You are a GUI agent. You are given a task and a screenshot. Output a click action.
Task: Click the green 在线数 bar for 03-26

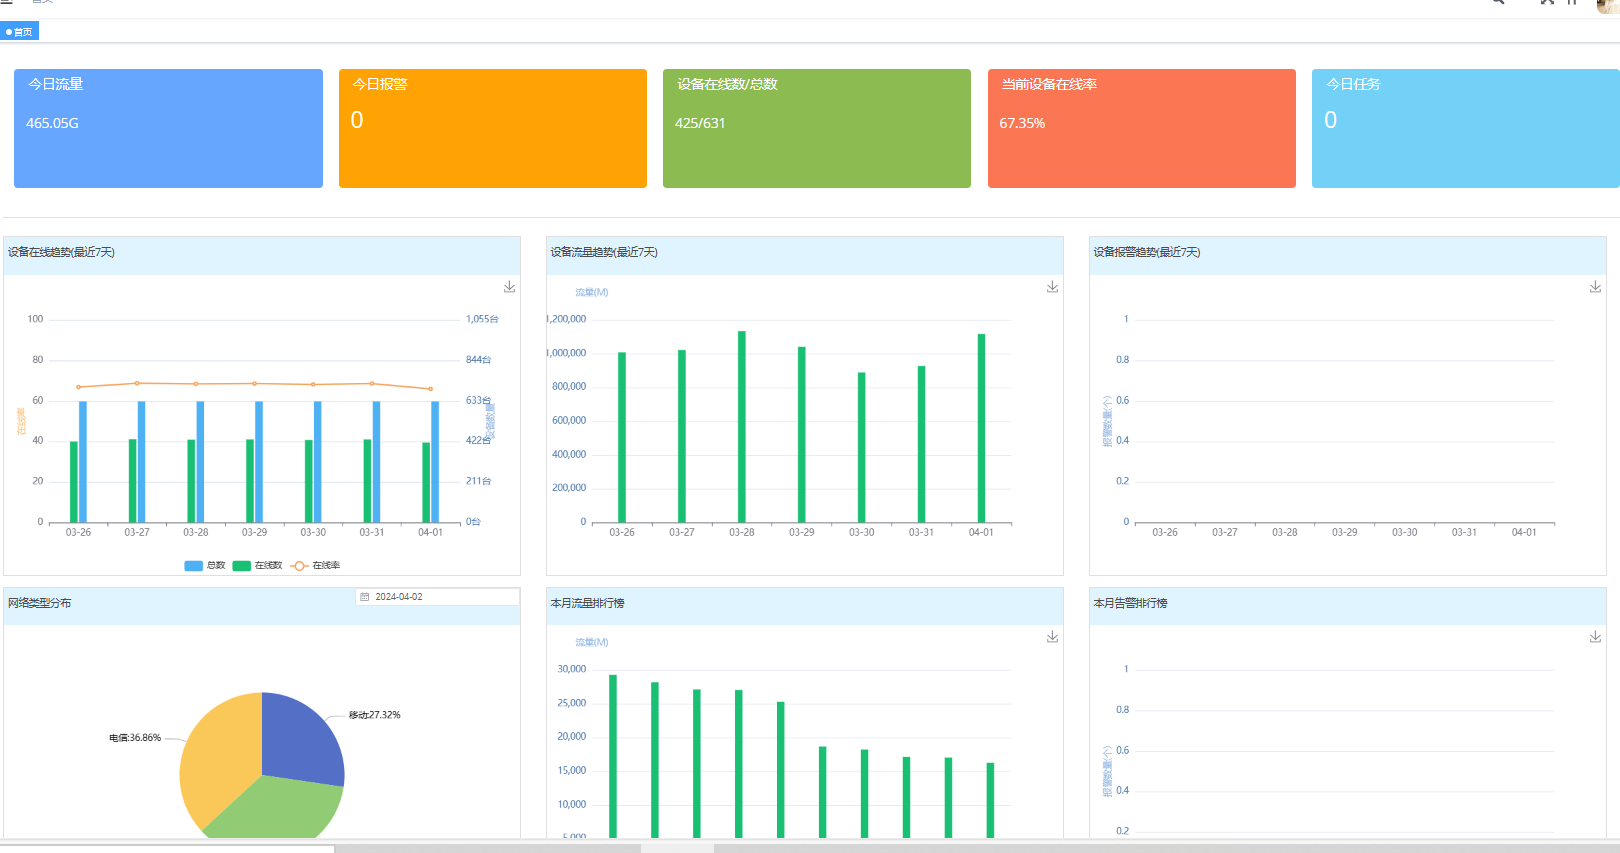click(x=74, y=482)
